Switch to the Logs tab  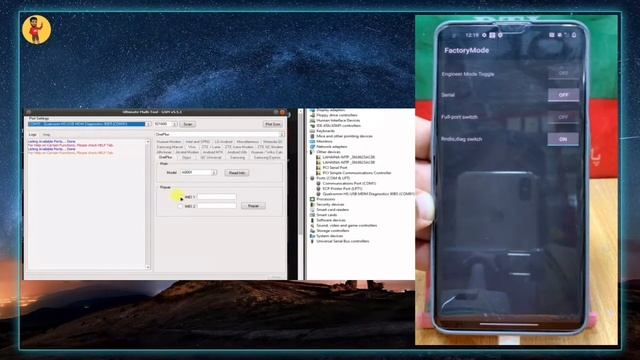point(33,134)
